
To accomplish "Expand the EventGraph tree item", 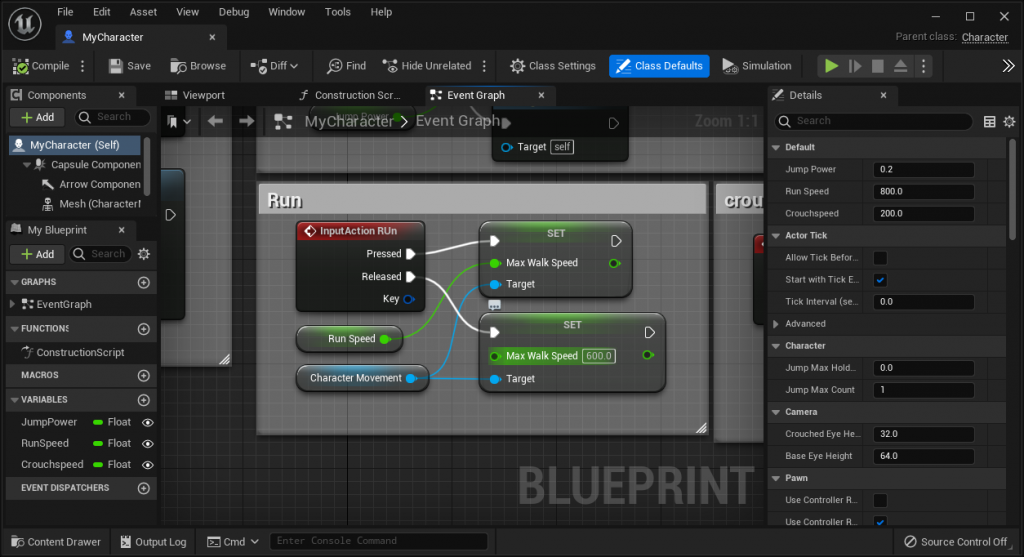I will click(12, 304).
